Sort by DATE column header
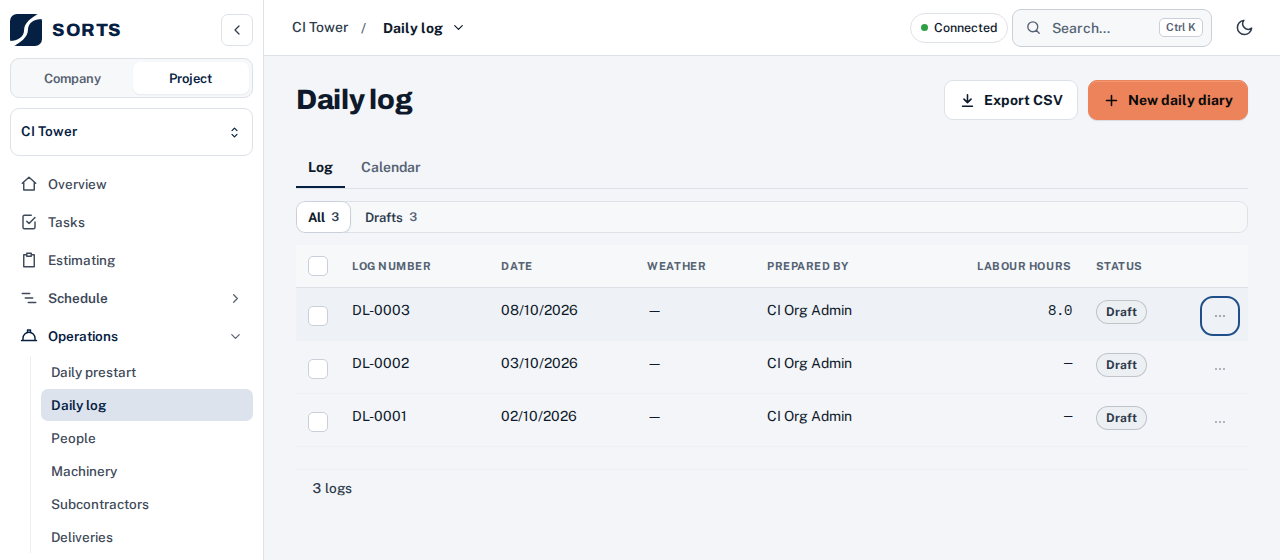 pyautogui.click(x=516, y=266)
